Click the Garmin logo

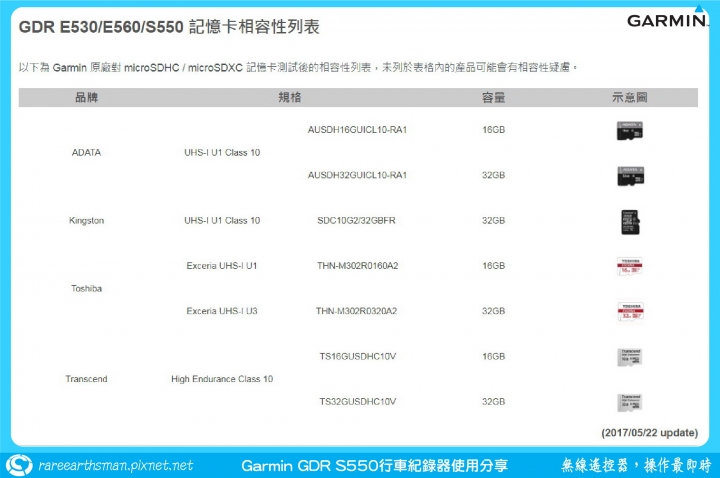pyautogui.click(x=667, y=17)
